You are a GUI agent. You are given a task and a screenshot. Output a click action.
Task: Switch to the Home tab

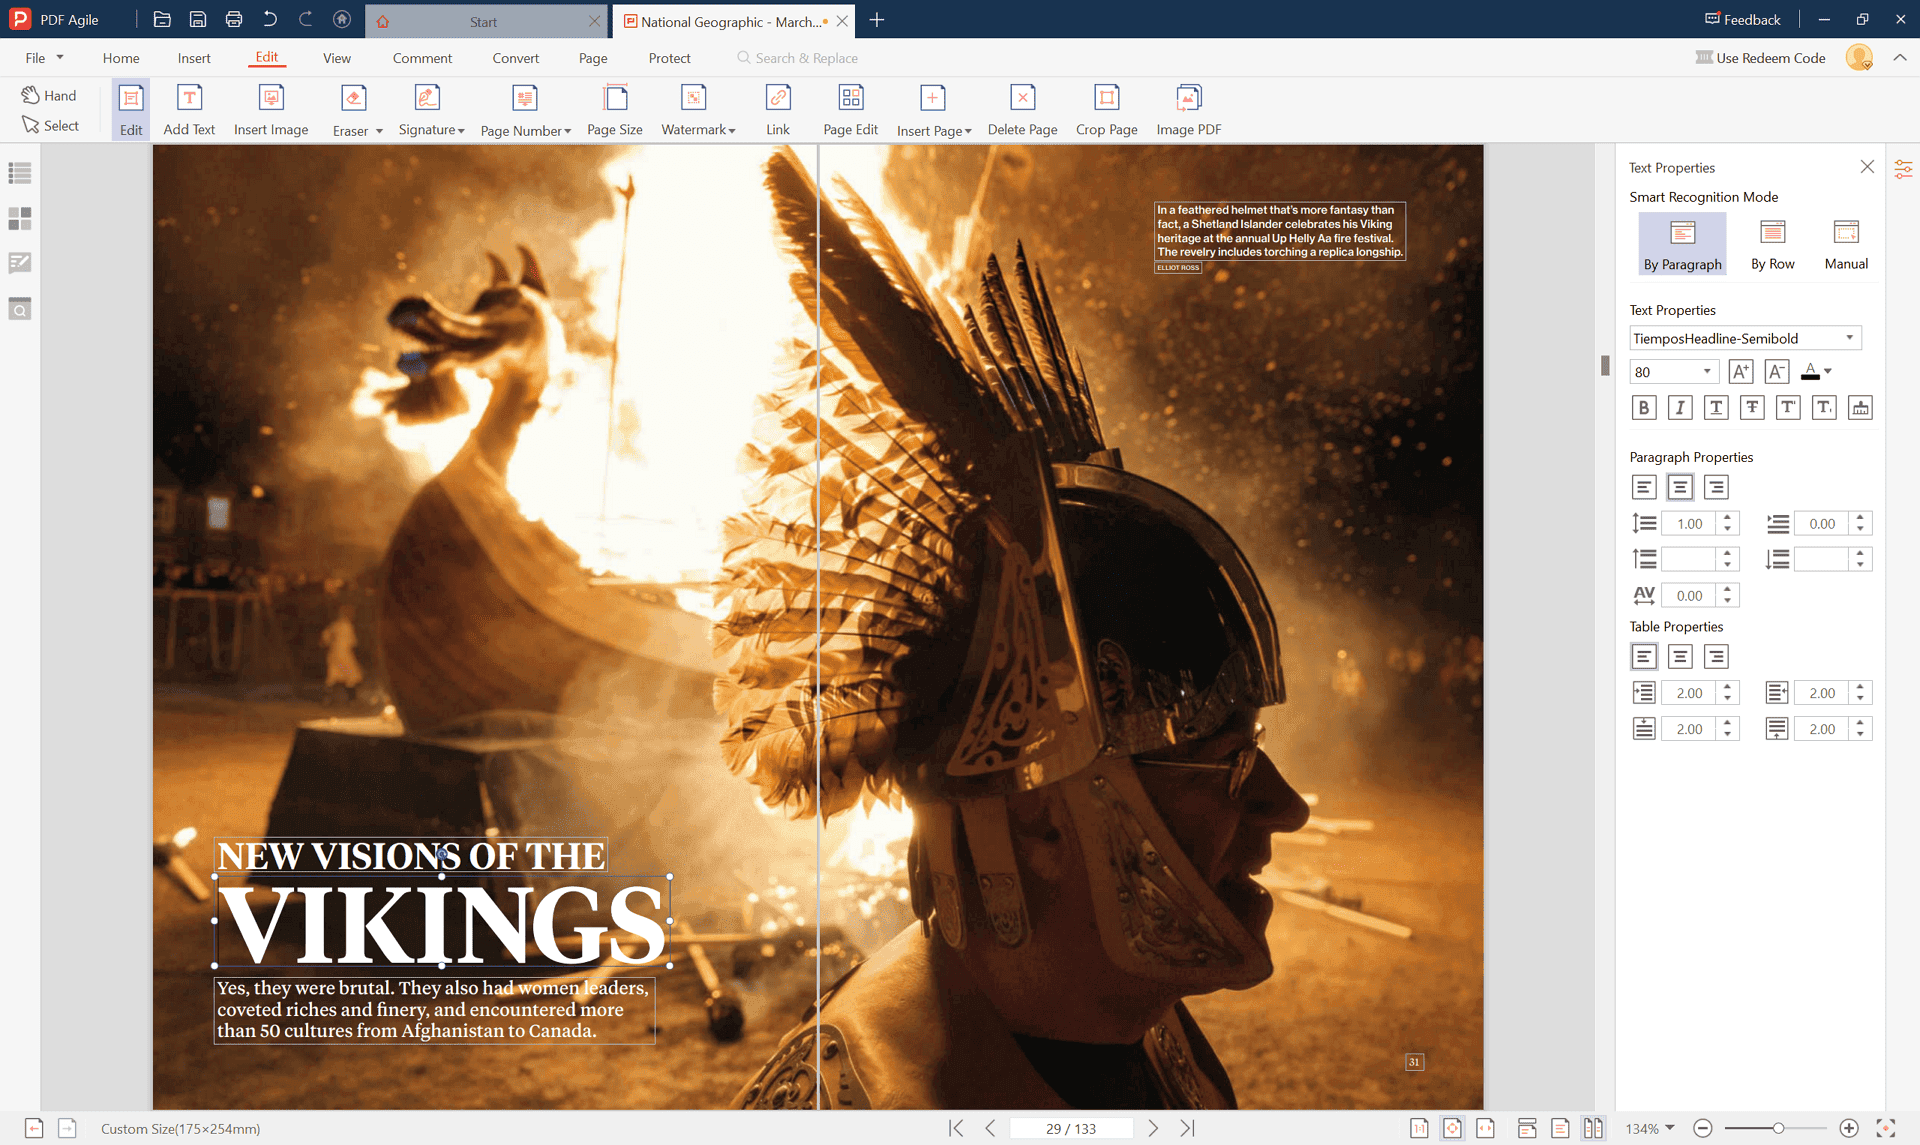[x=121, y=58]
